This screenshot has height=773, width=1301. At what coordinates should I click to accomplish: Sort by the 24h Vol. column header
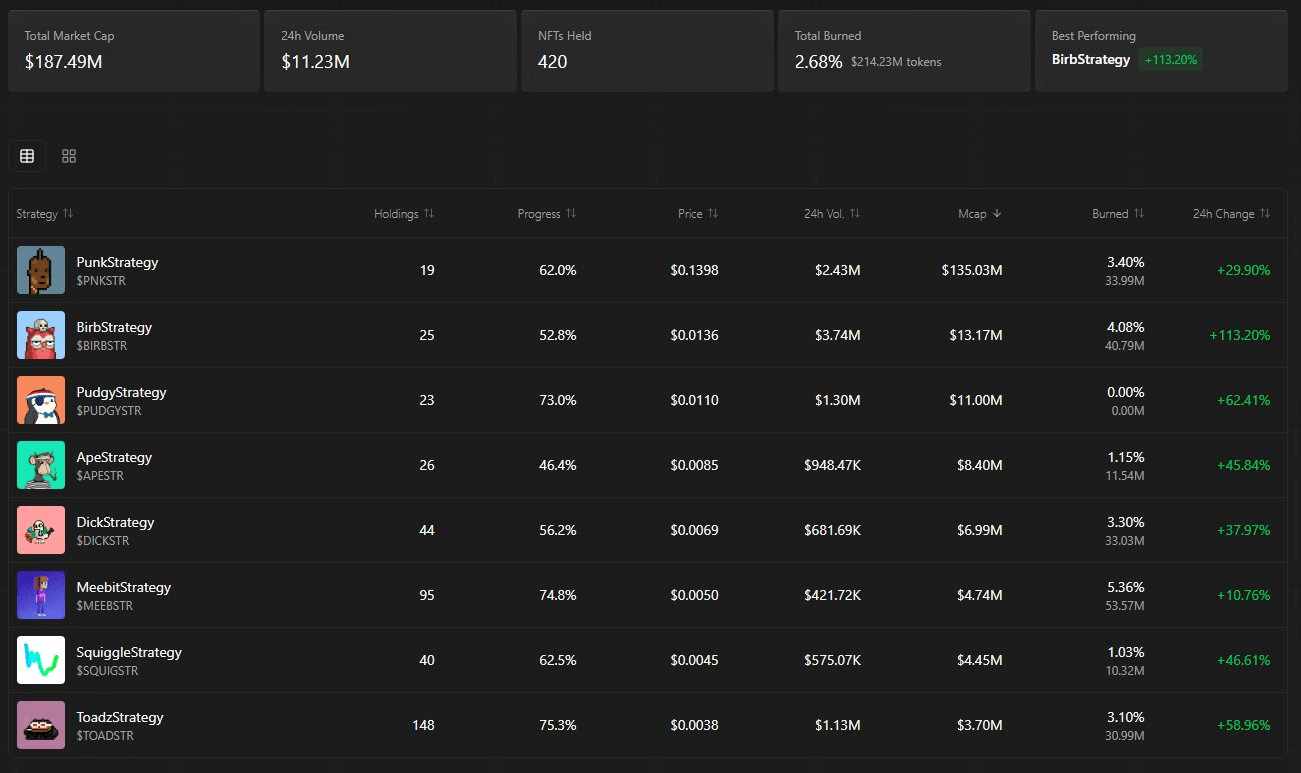tap(832, 214)
